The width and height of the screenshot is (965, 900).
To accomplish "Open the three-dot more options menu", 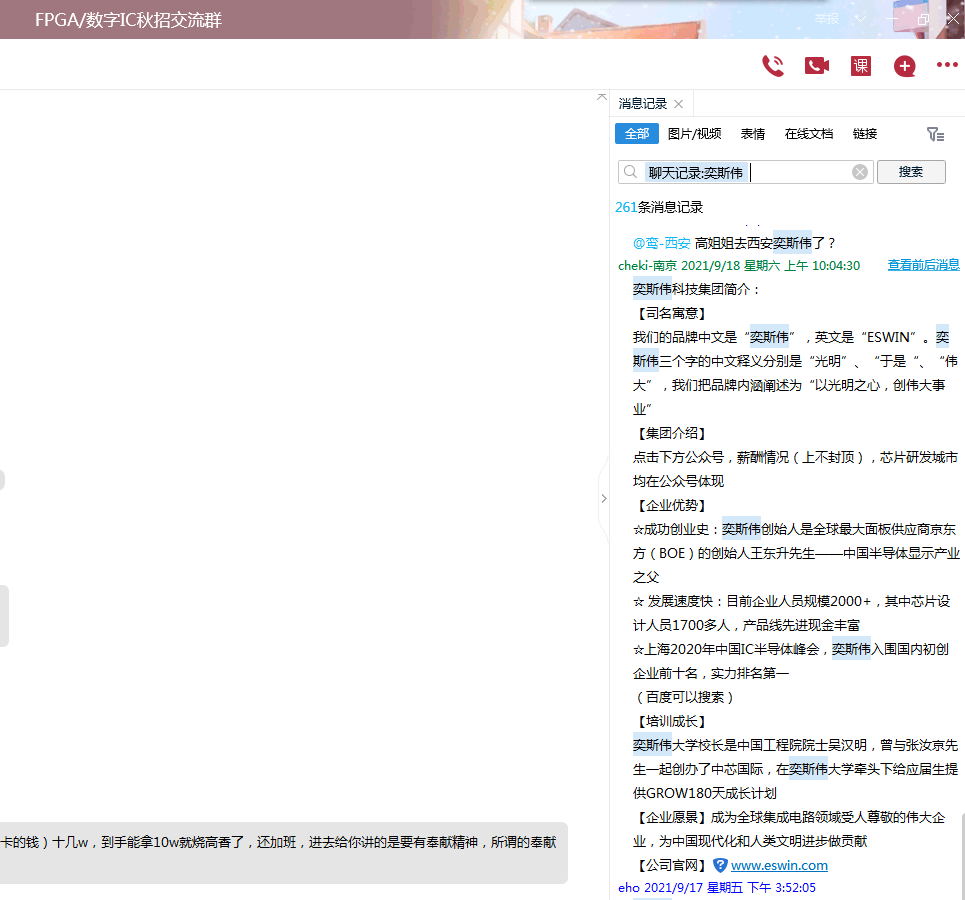I will (947, 65).
